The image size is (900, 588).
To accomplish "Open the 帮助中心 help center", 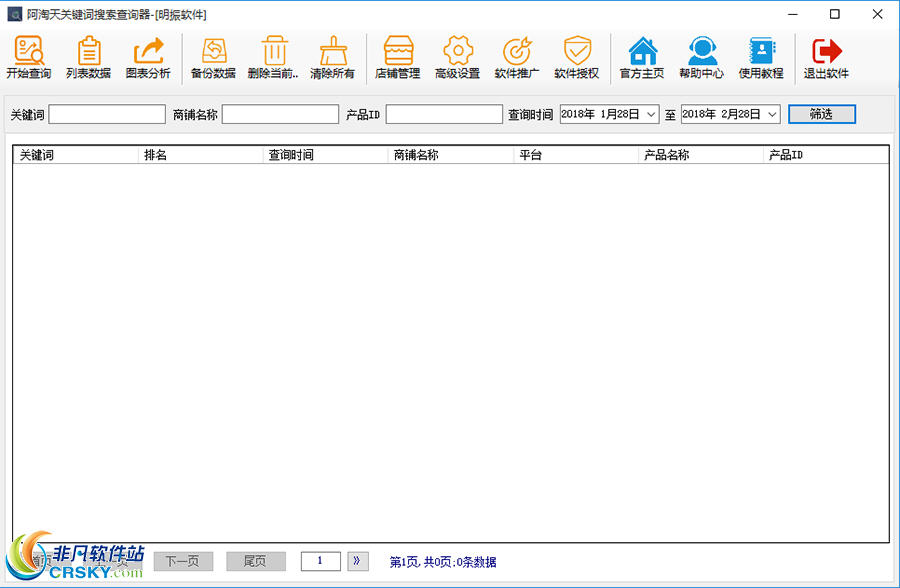I will pos(702,57).
